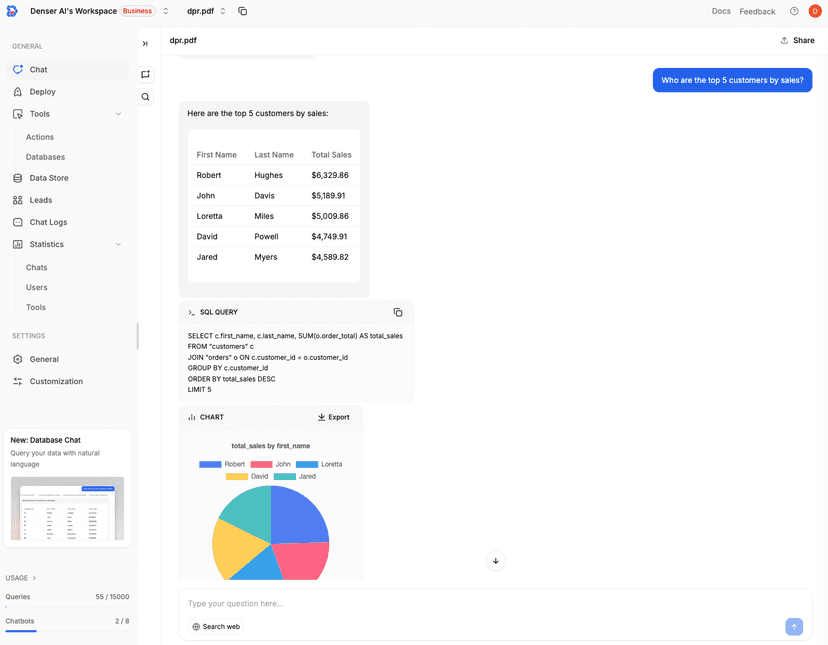Image resolution: width=828 pixels, height=645 pixels.
Task: Start a new chat conversation
Action: click(x=145, y=74)
